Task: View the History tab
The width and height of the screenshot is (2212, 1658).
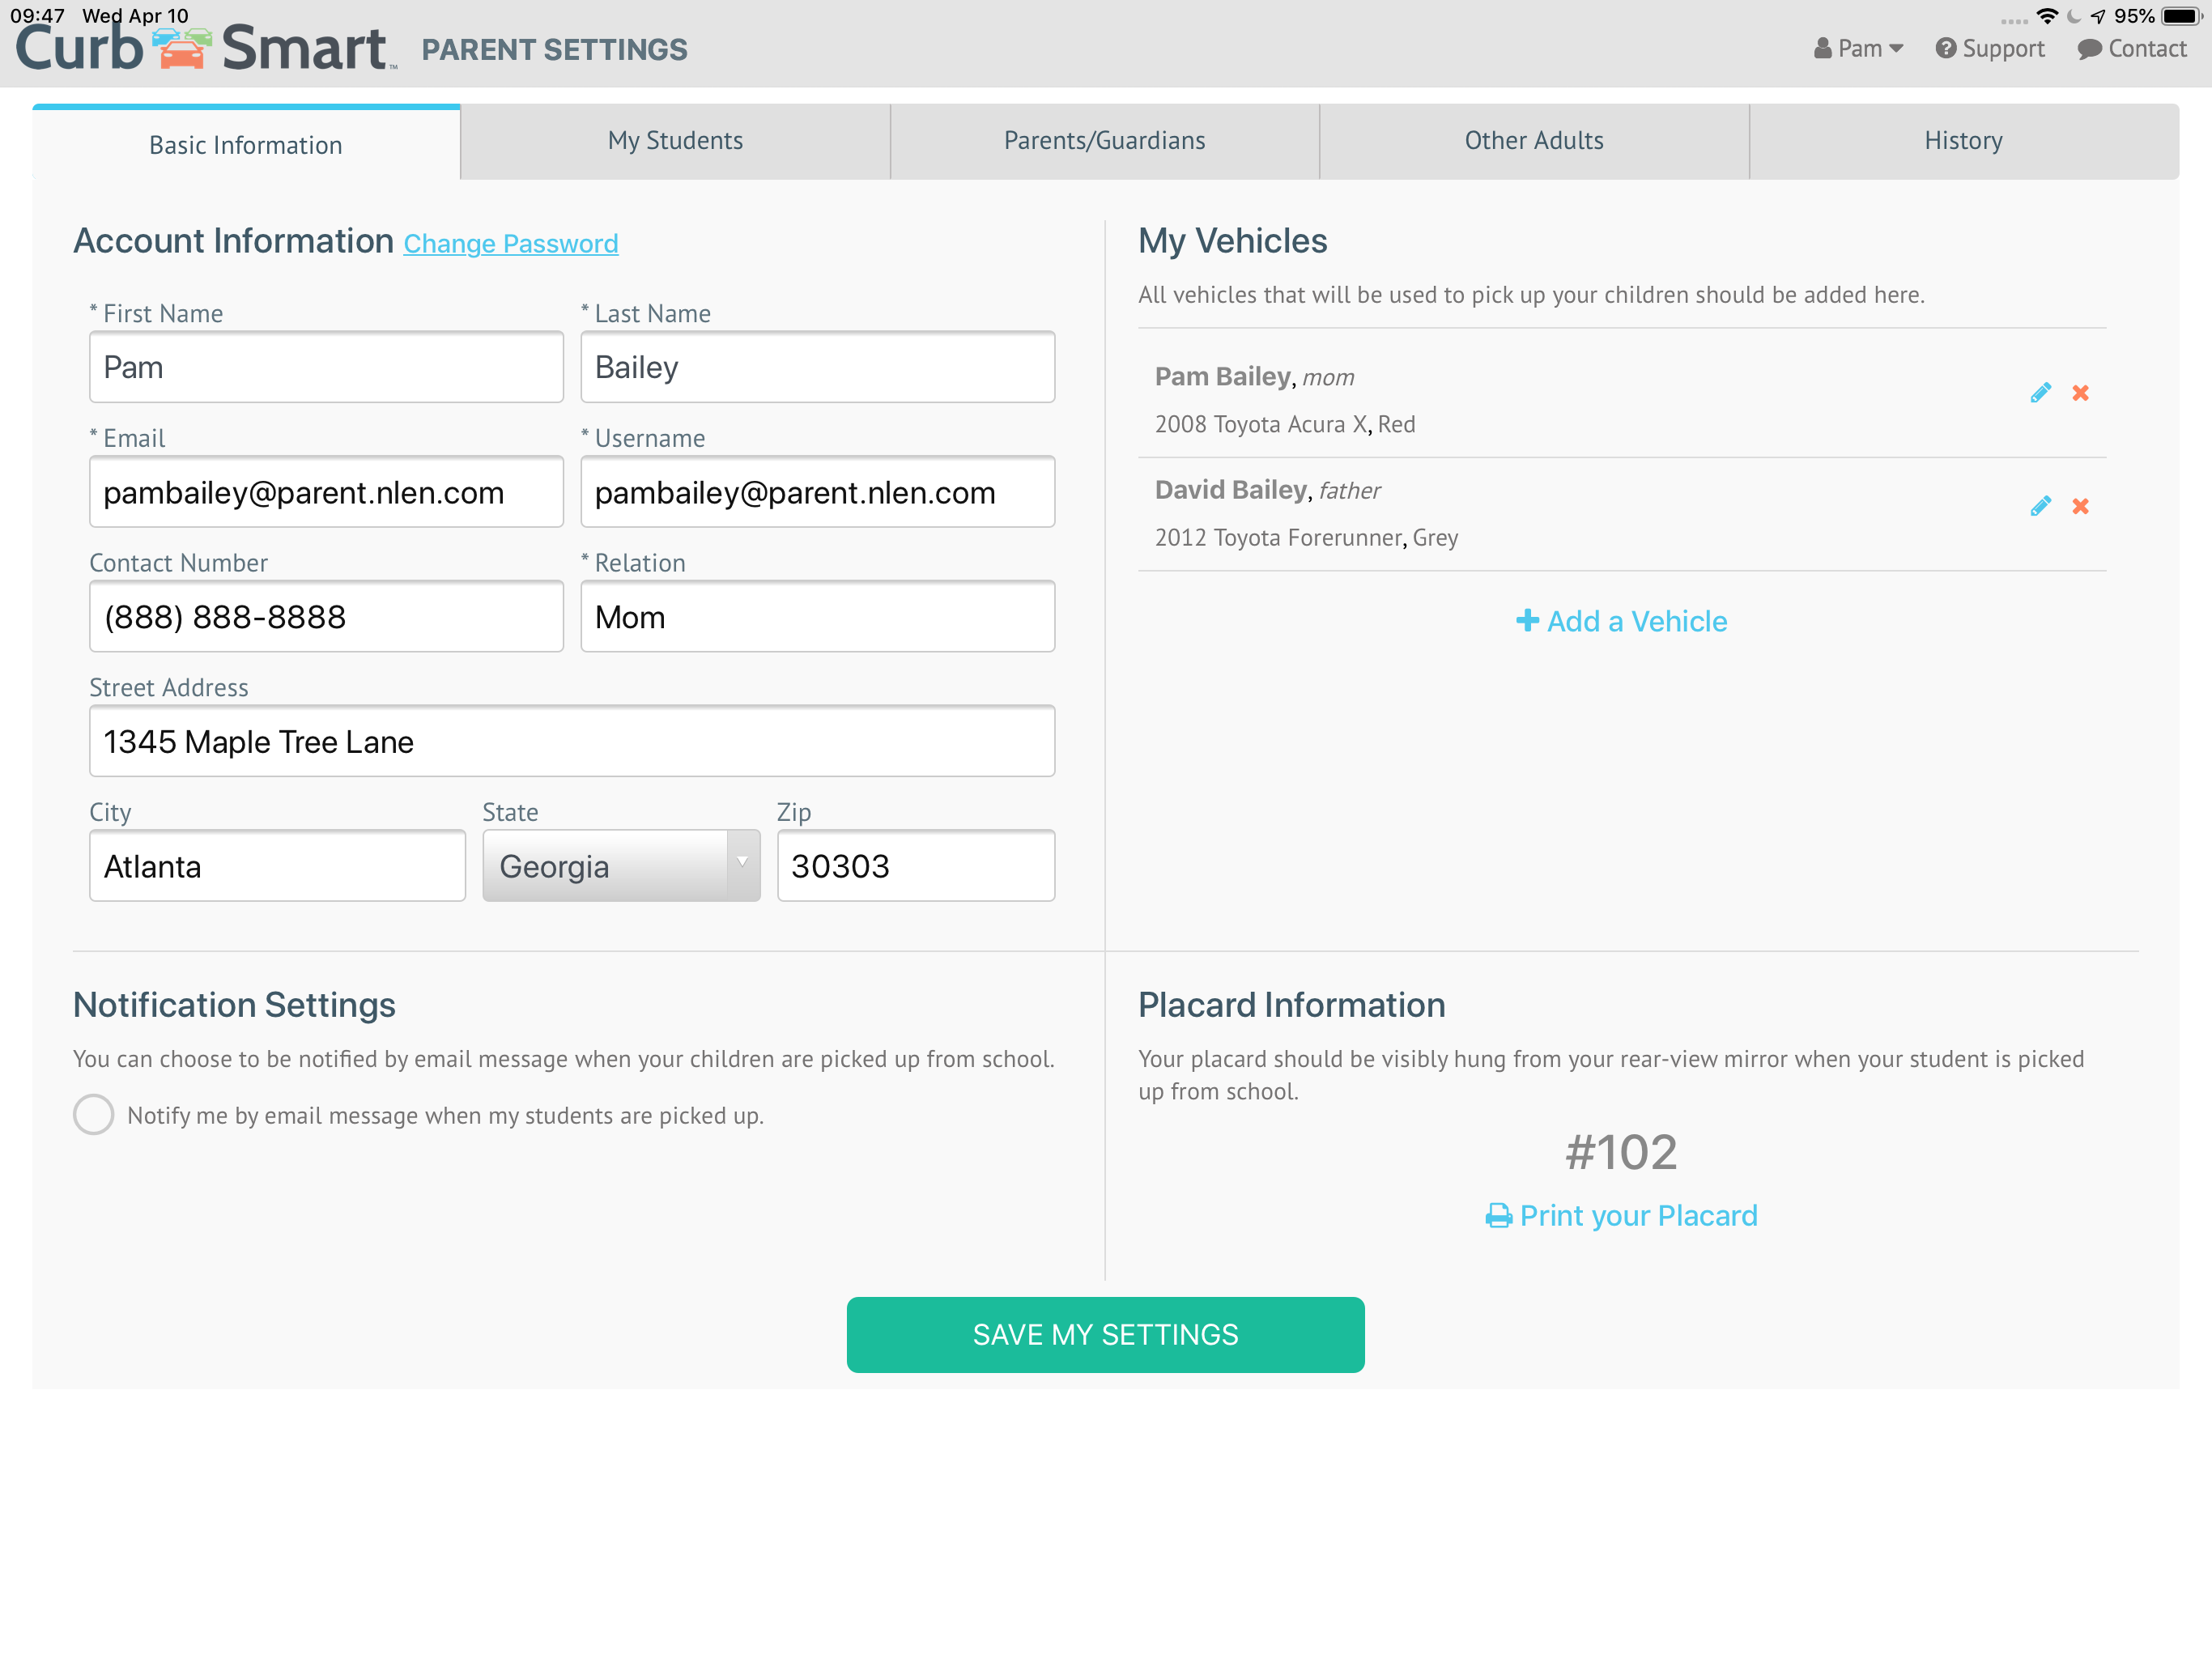Action: (x=1963, y=141)
